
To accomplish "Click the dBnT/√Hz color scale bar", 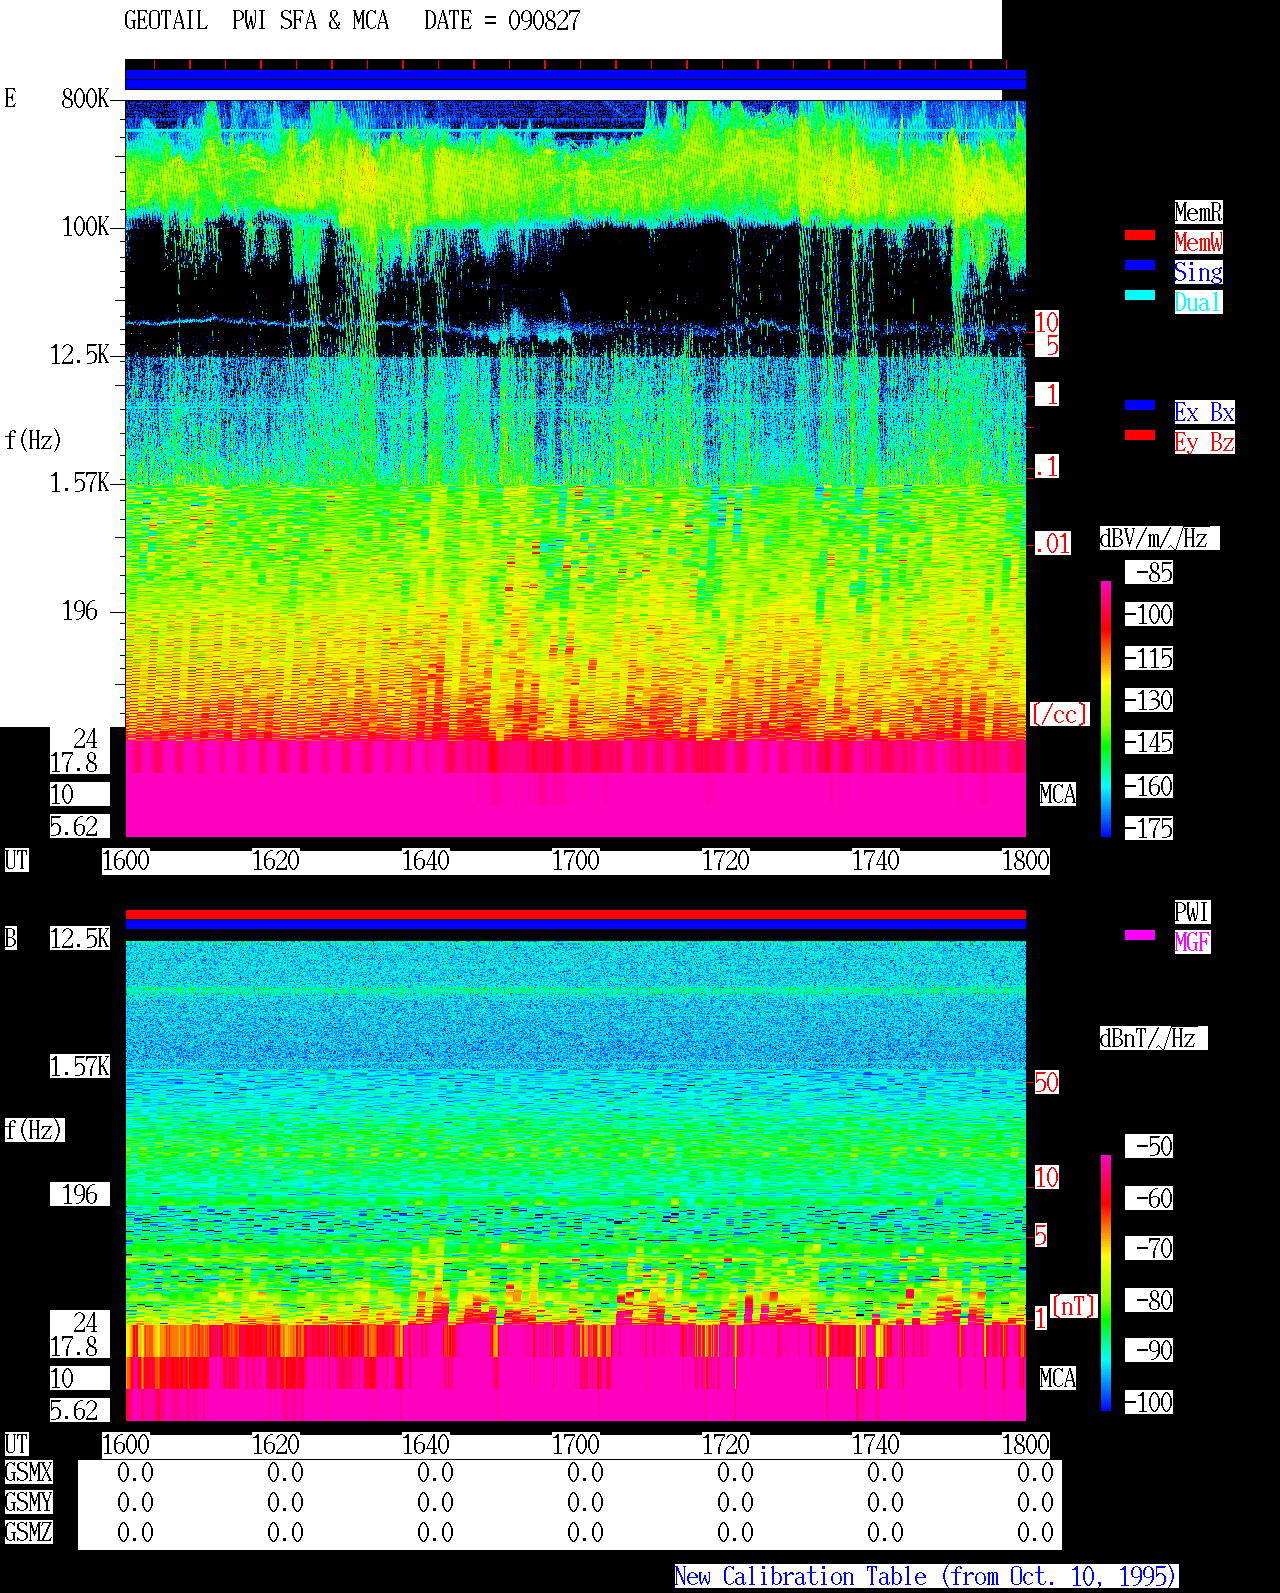I will click(1106, 1283).
